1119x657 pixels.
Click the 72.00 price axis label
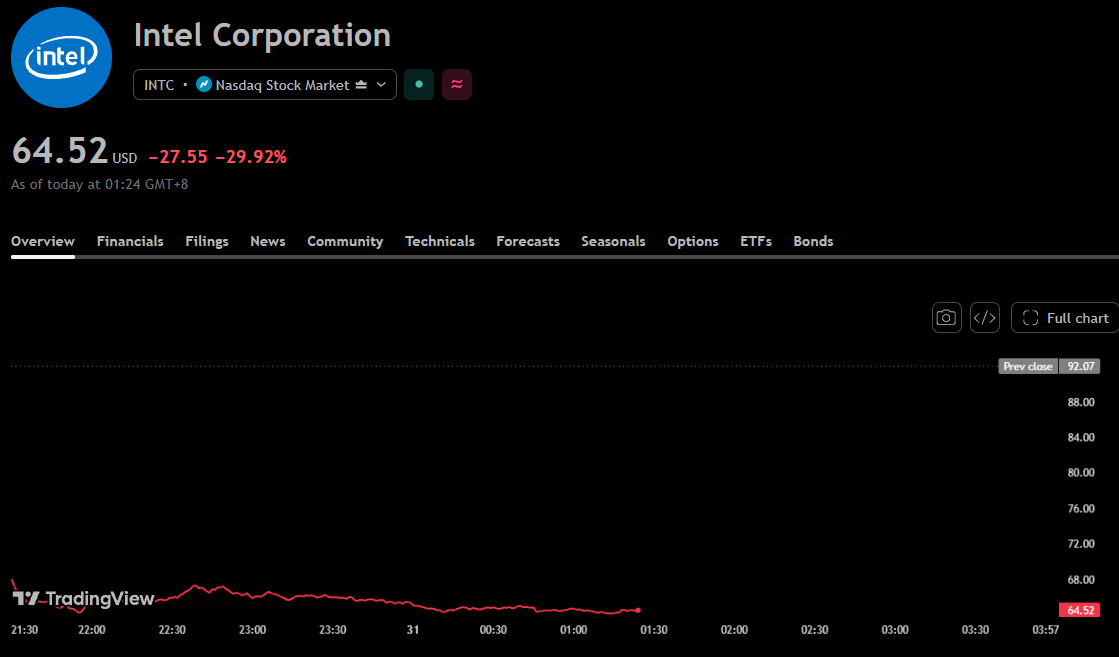point(1080,544)
